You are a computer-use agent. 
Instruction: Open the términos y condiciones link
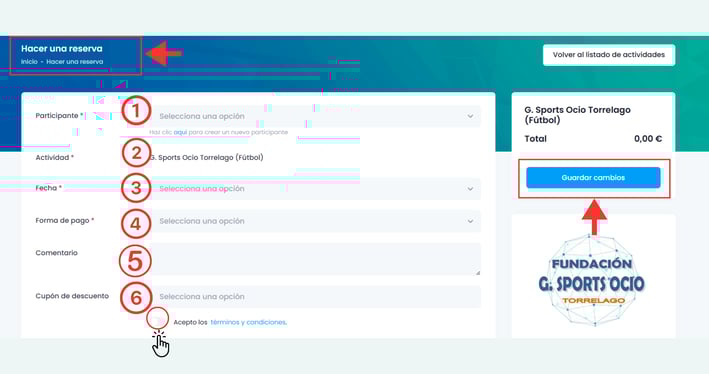click(x=248, y=322)
